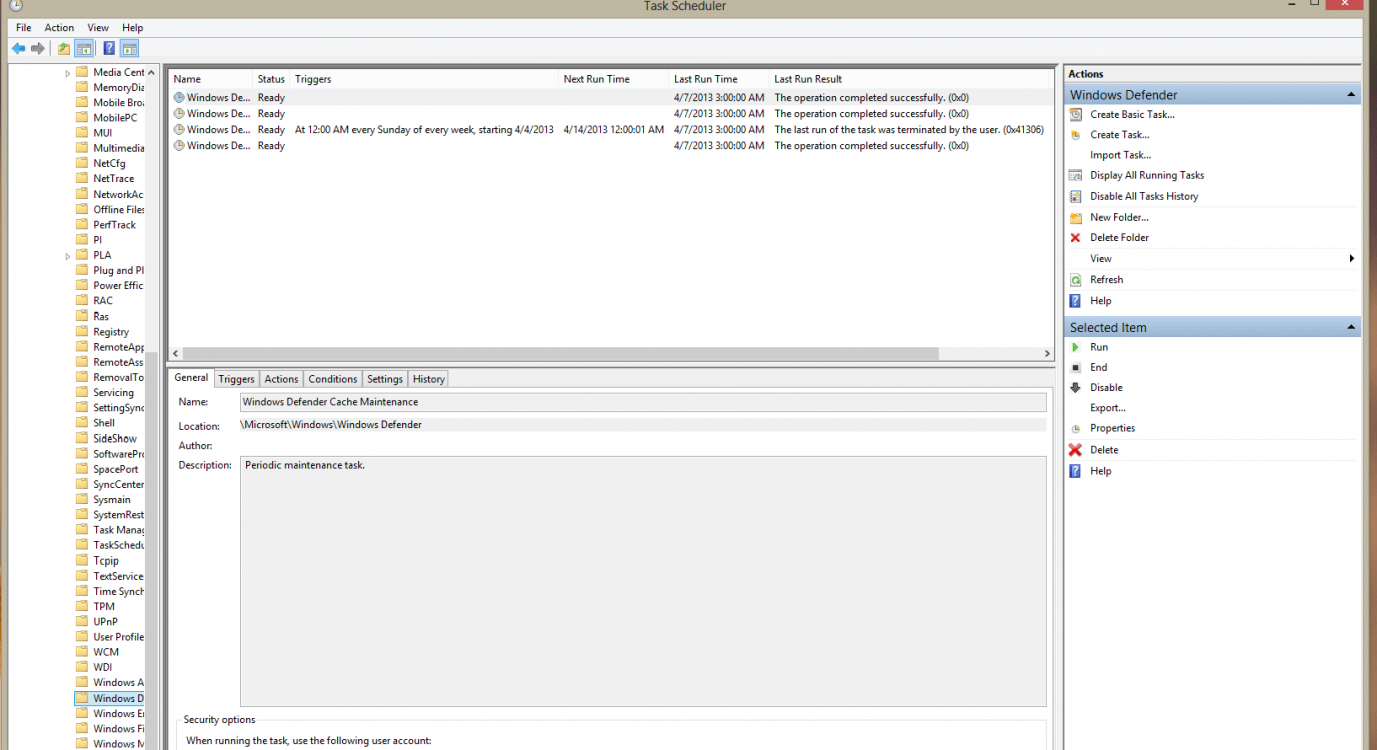Click the task Name field
Image resolution: width=1377 pixels, height=750 pixels.
pyautogui.click(x=643, y=402)
